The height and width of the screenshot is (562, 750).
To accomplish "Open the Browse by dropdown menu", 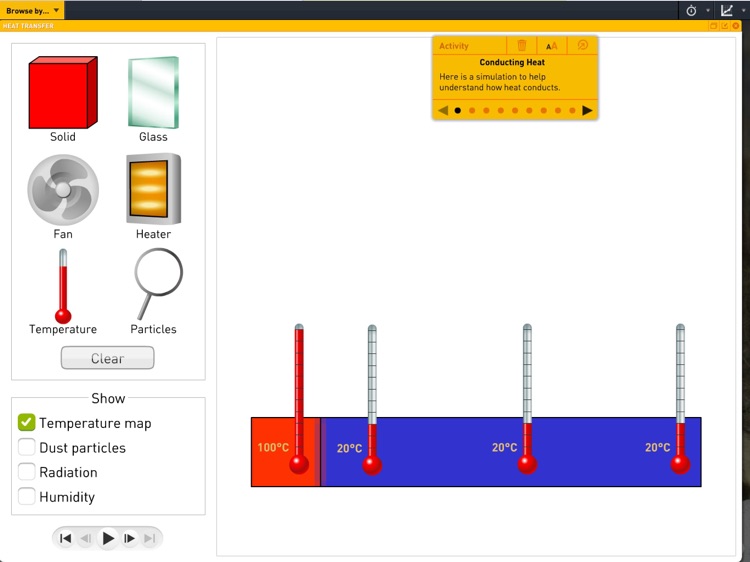I will (x=32, y=11).
